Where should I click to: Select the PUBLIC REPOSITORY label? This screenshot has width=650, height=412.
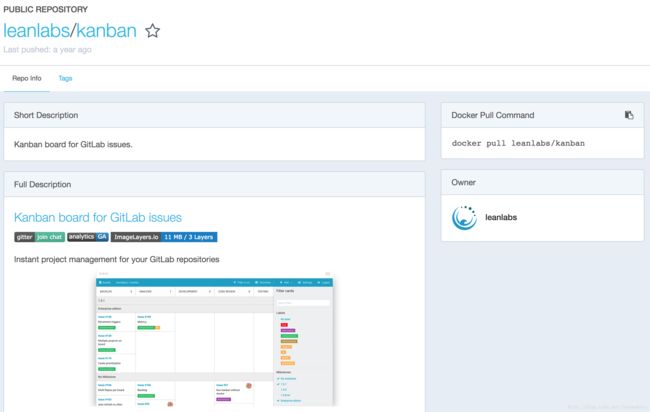click(x=46, y=9)
